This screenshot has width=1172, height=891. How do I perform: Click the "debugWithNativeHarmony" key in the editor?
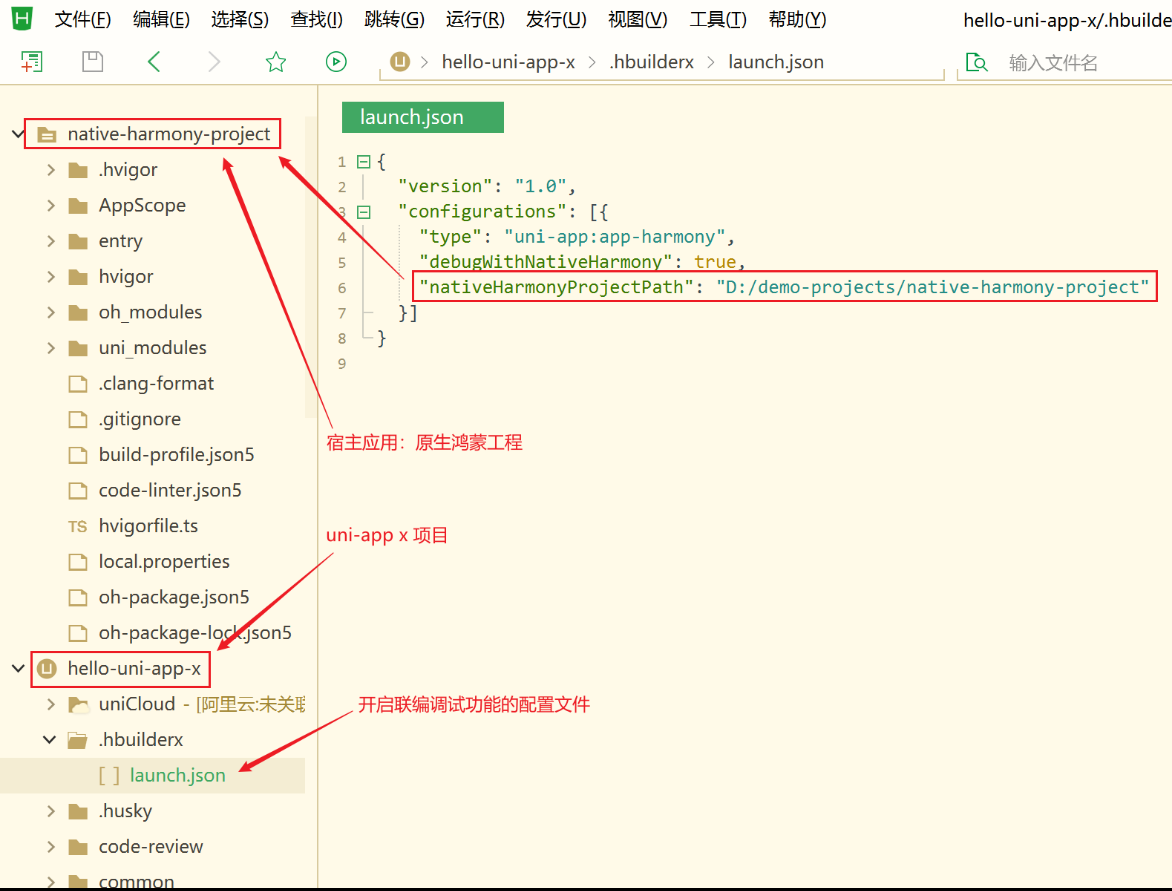click(x=546, y=262)
